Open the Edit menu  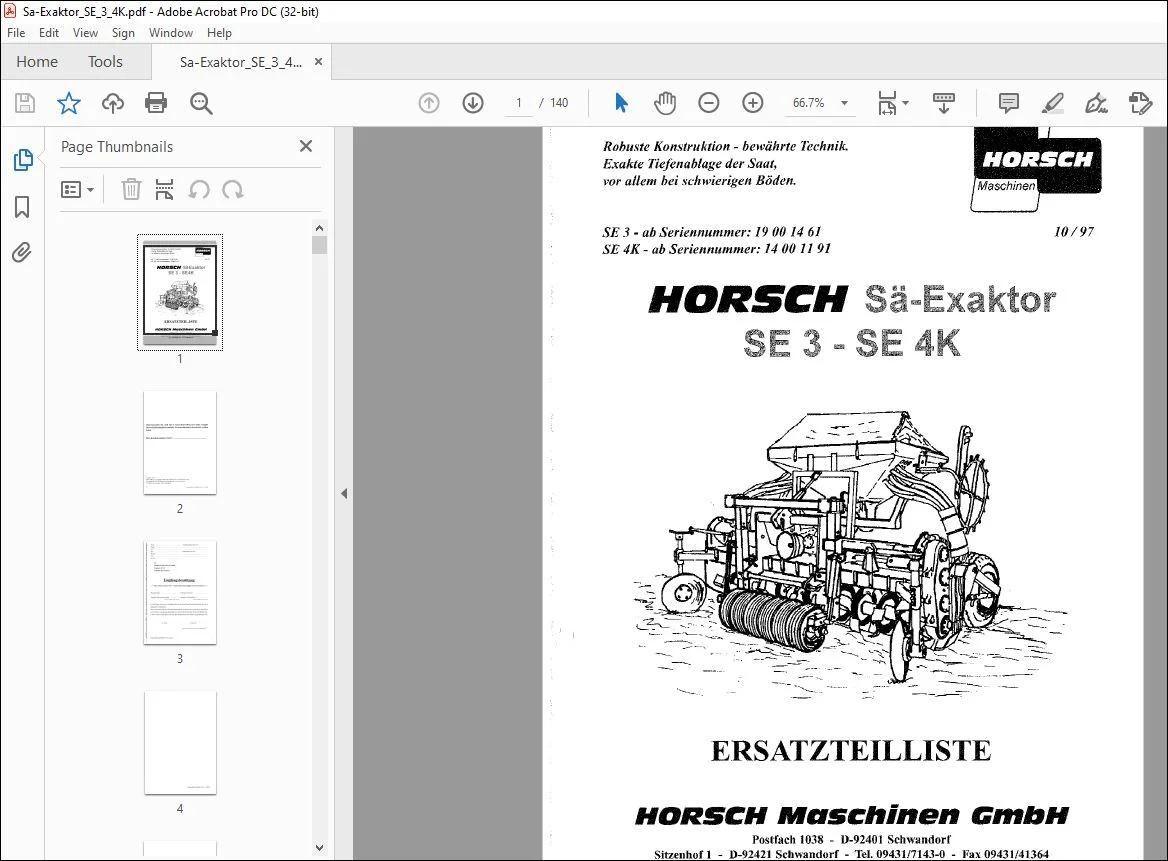48,33
